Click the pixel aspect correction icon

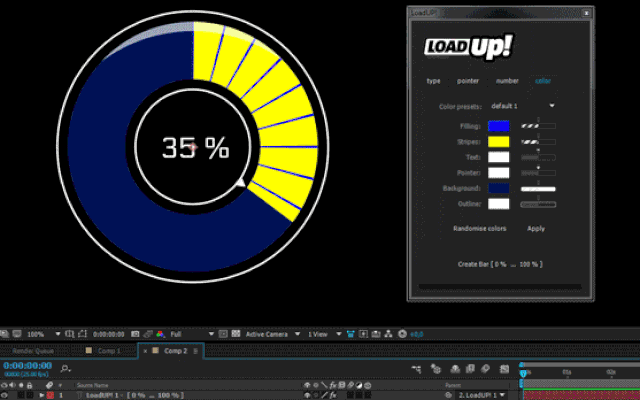click(x=363, y=334)
